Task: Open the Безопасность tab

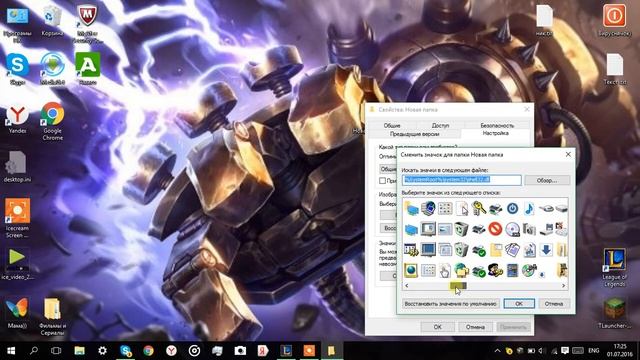Action: point(497,125)
